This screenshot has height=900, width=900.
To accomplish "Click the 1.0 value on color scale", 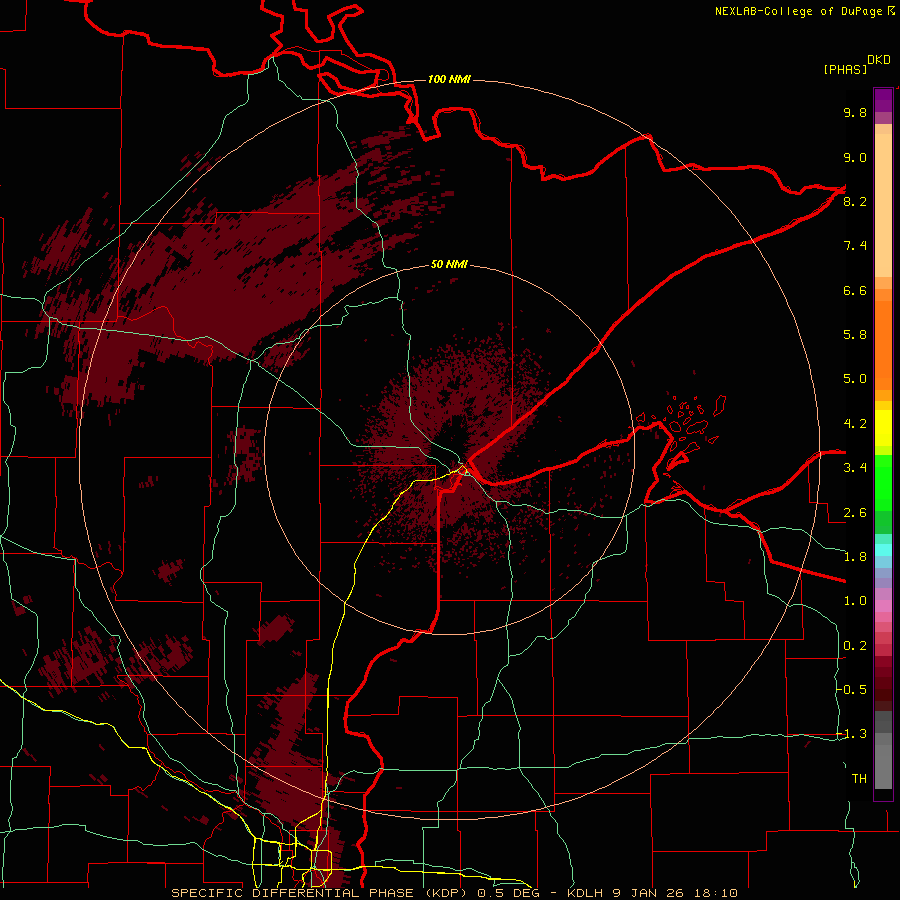I will (855, 601).
